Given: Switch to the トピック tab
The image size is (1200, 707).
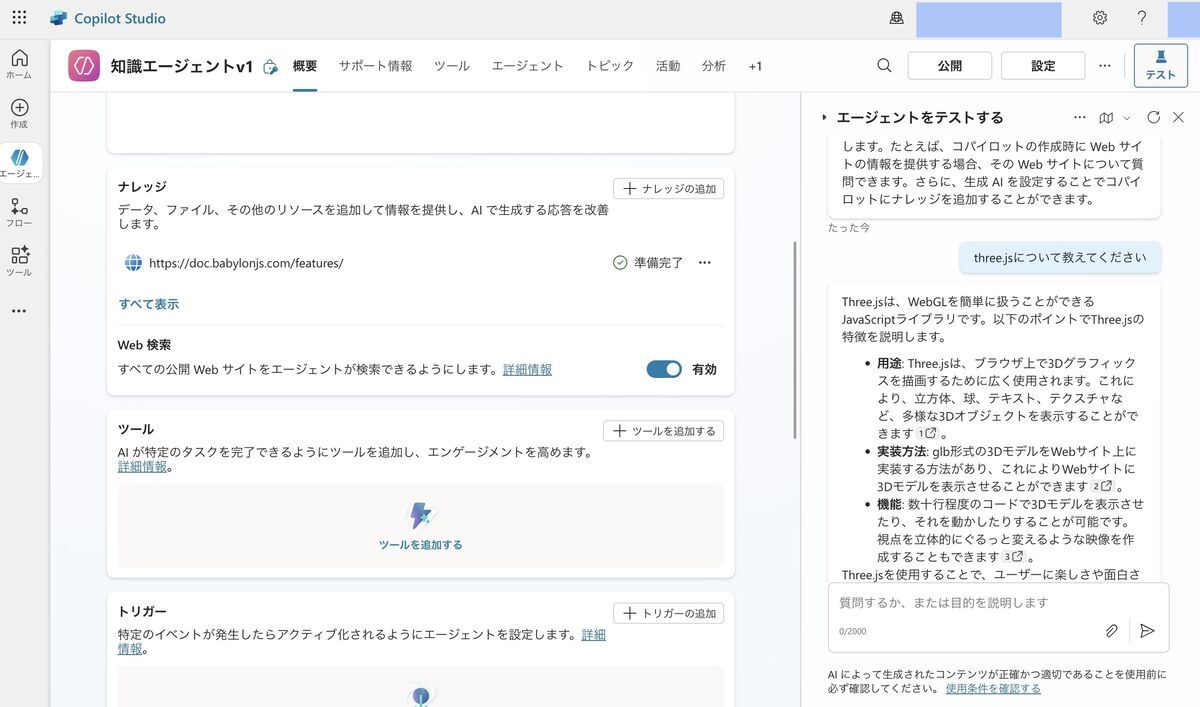Looking at the screenshot, I should pos(610,66).
